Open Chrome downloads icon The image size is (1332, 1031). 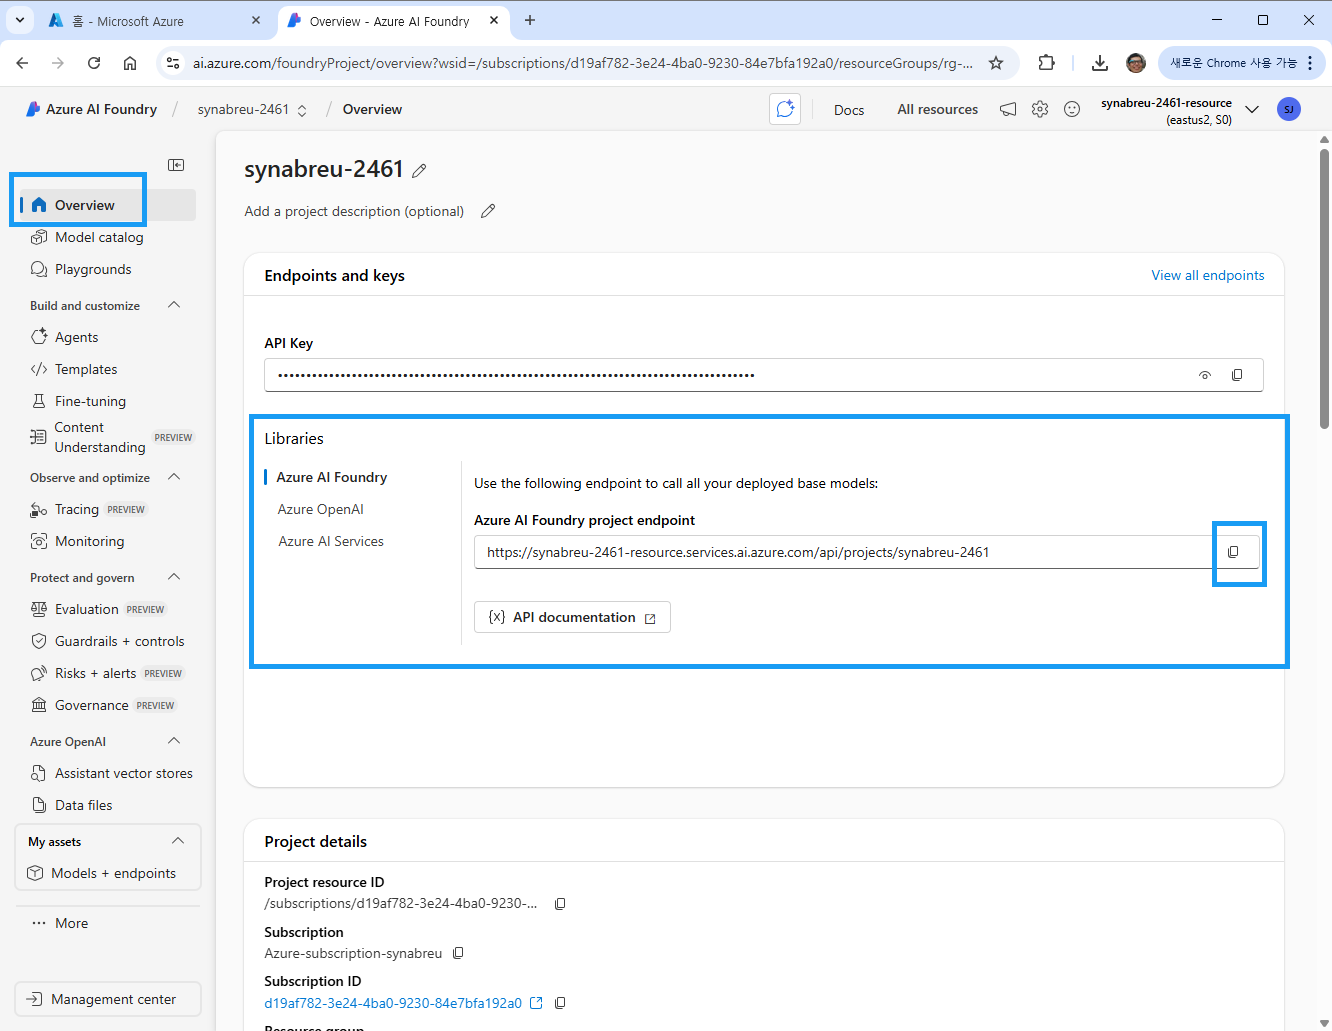click(1100, 63)
